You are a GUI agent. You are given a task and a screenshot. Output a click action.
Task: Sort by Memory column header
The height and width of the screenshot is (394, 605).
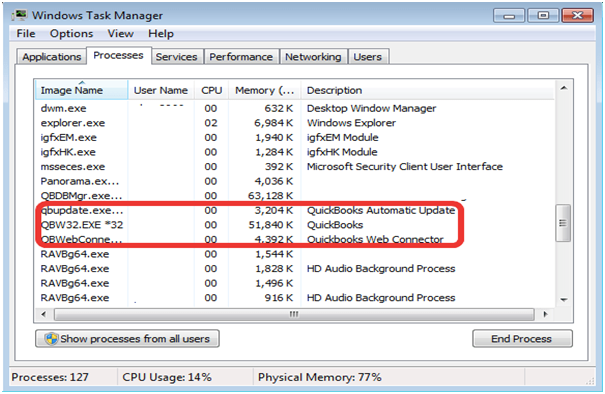(265, 90)
